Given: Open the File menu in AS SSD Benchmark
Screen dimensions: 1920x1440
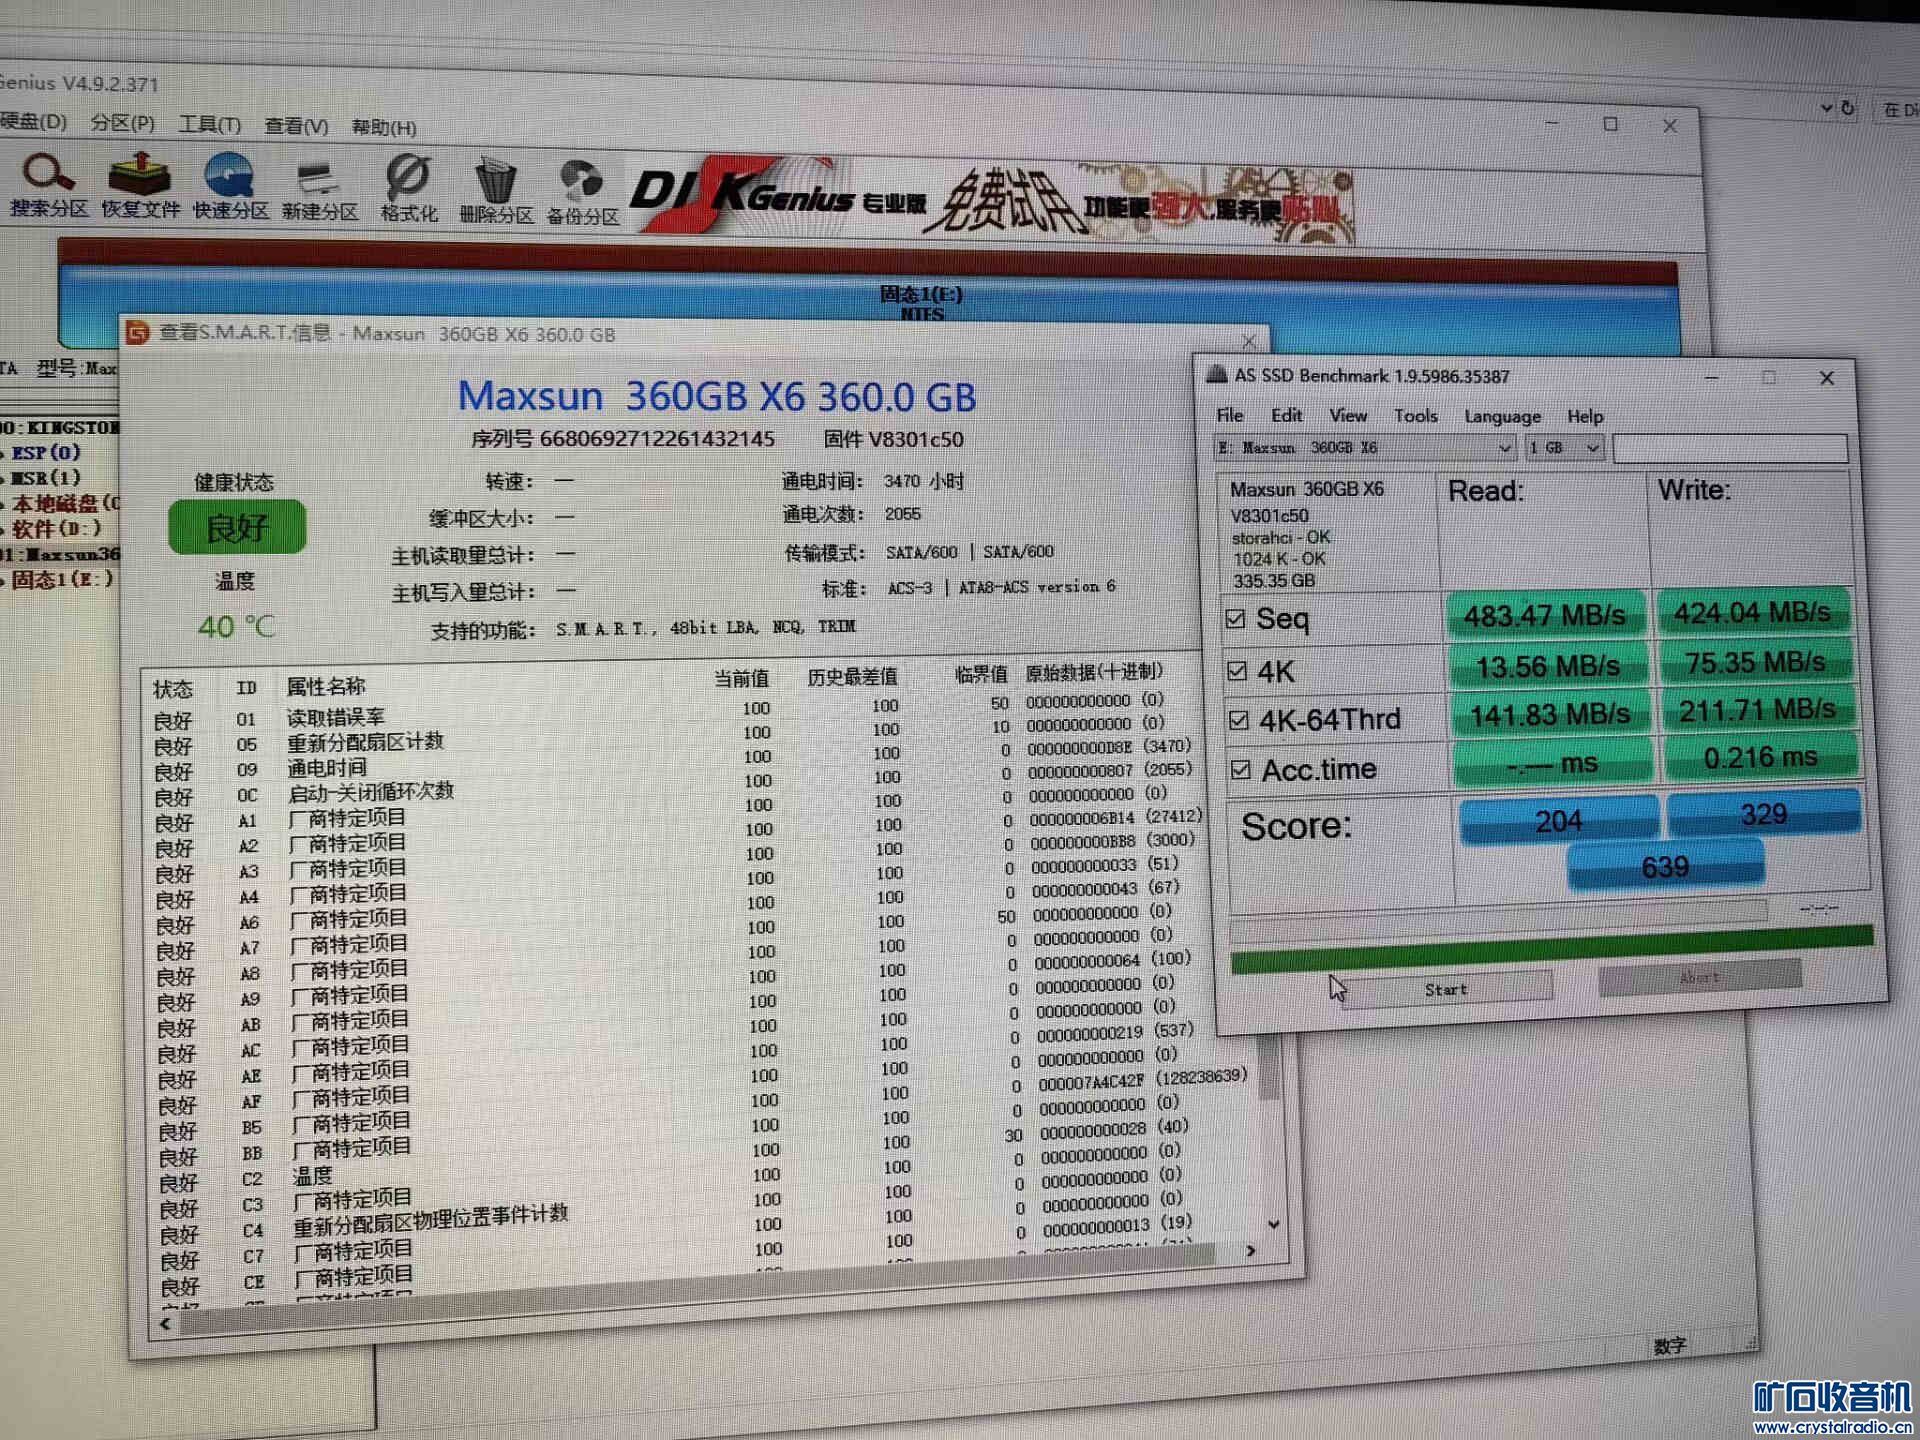Looking at the screenshot, I should click(1230, 415).
